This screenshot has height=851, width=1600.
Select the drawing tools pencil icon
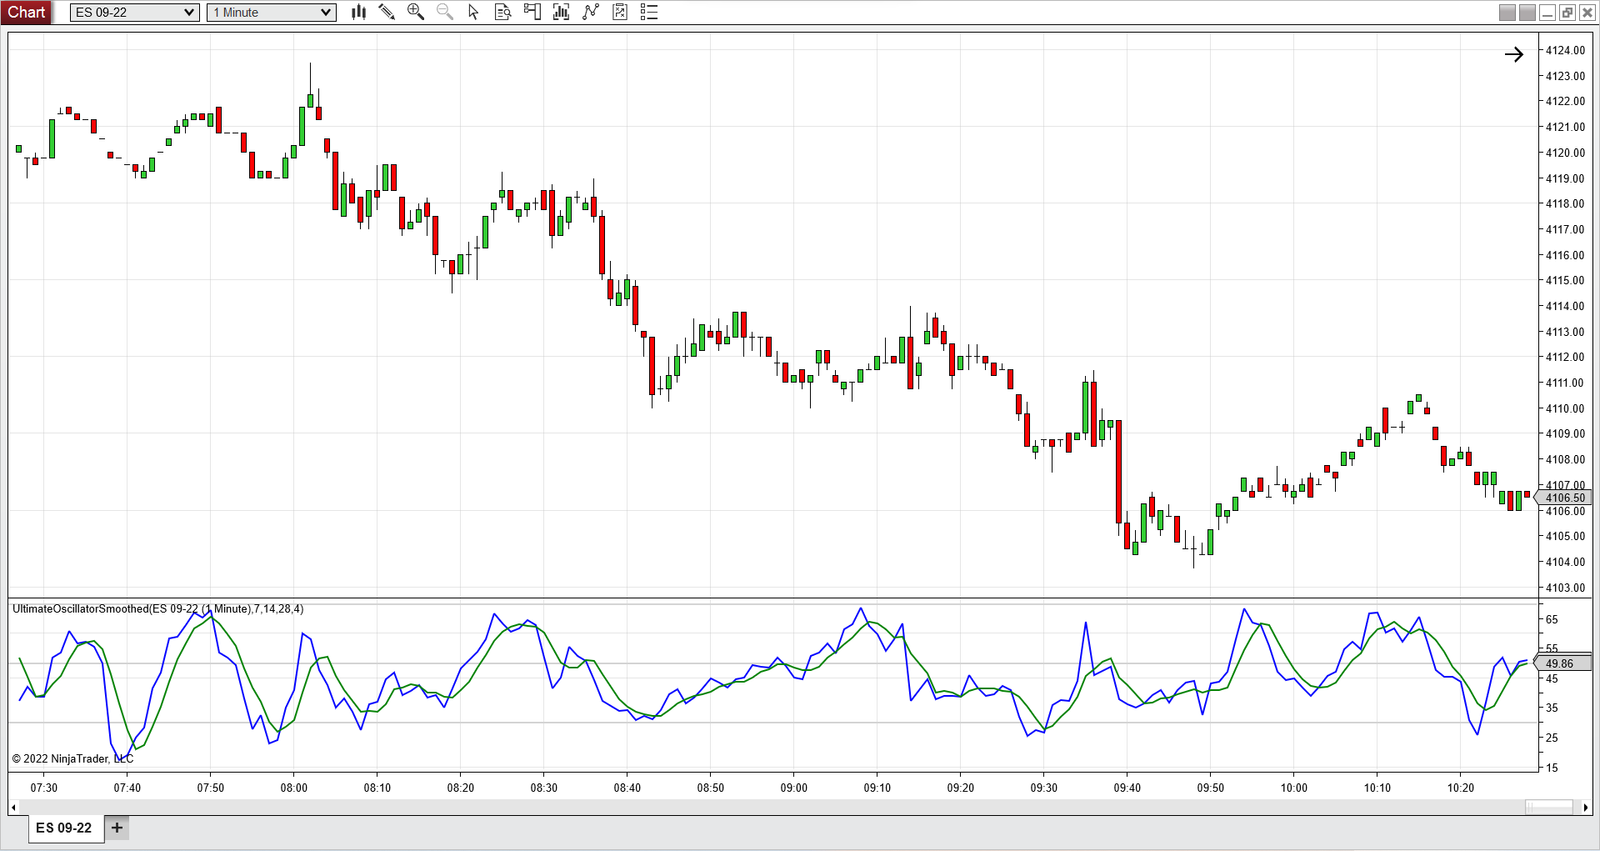click(387, 12)
